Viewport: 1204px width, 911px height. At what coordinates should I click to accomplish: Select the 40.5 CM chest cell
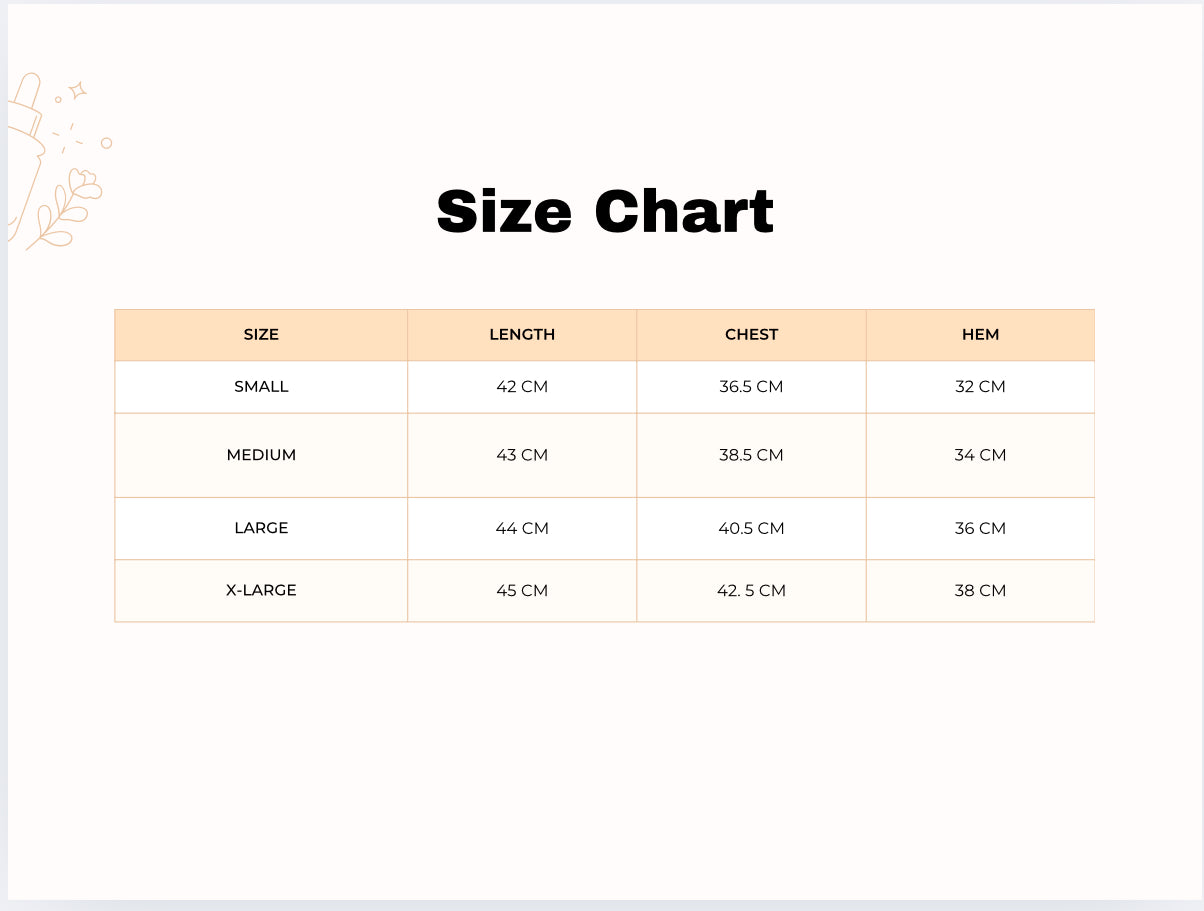(751, 528)
